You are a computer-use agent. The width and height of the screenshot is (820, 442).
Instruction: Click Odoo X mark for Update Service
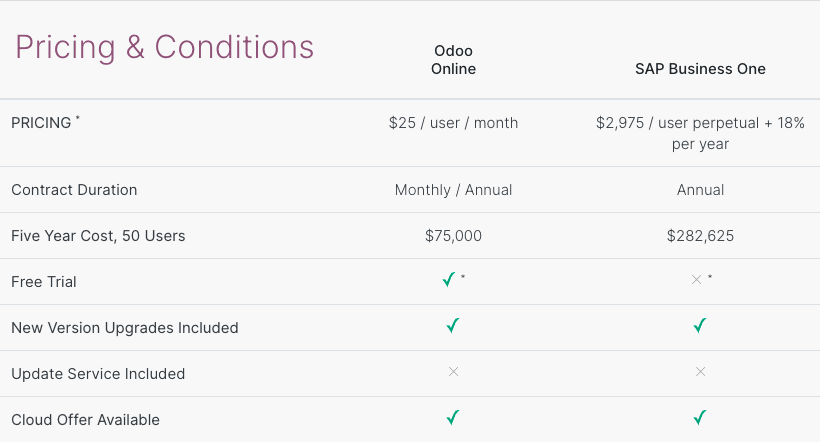(453, 372)
